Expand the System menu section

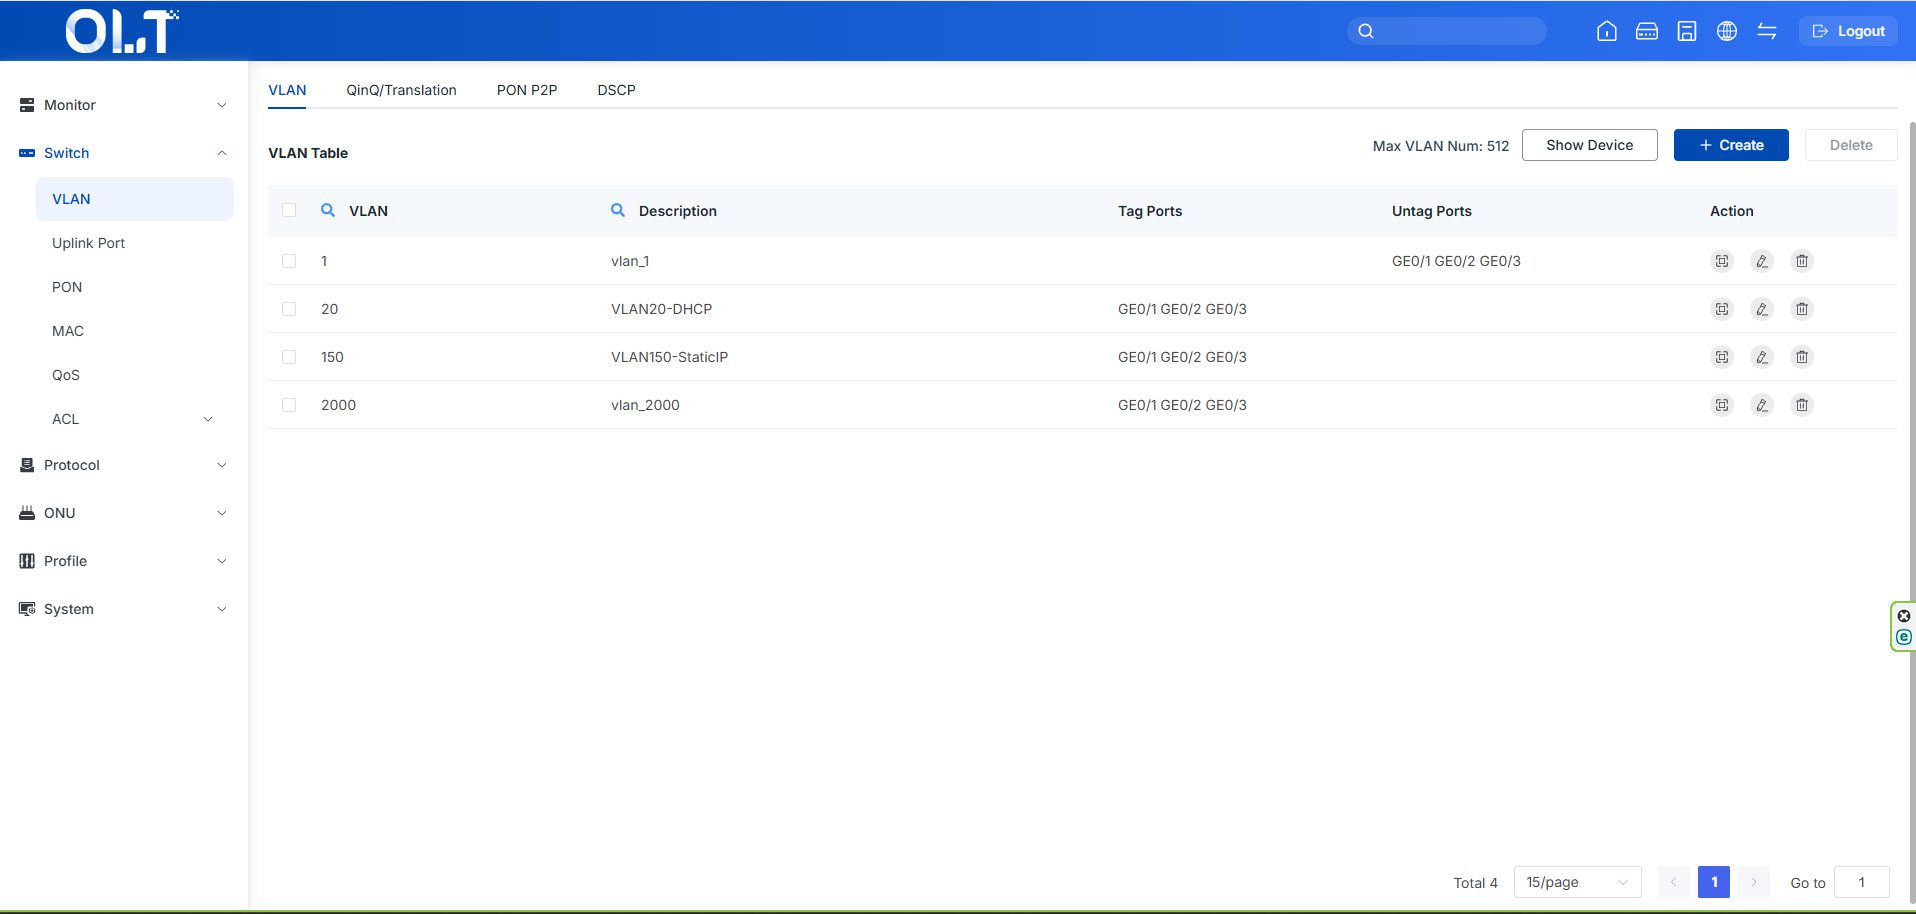[124, 609]
